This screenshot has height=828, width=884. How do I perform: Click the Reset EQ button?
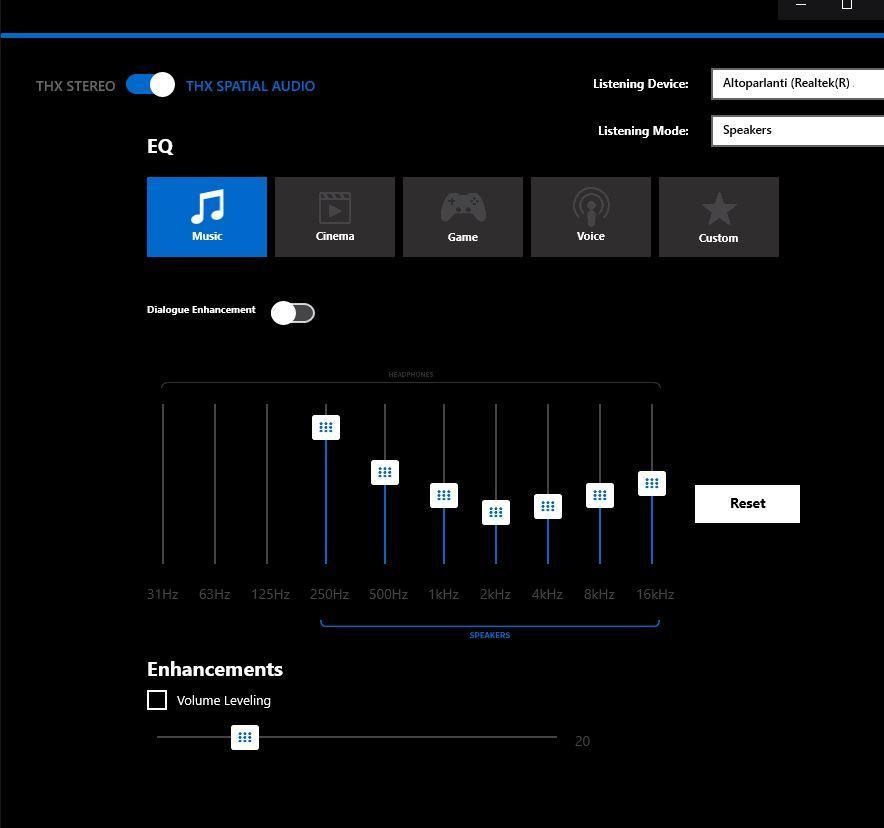point(747,504)
